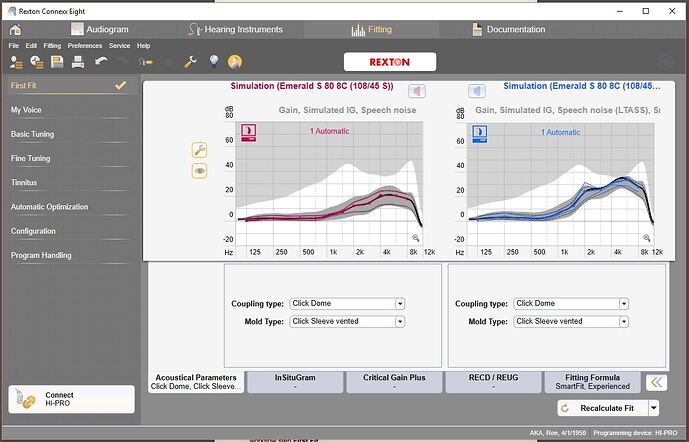
Task: Zoom the right ear graph with magnifier
Action: (415, 238)
